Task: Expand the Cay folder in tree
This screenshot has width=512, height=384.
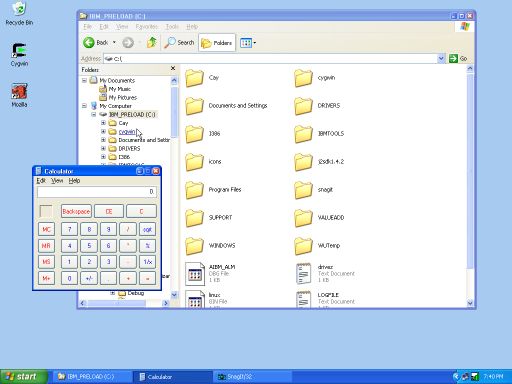Action: (x=103, y=123)
